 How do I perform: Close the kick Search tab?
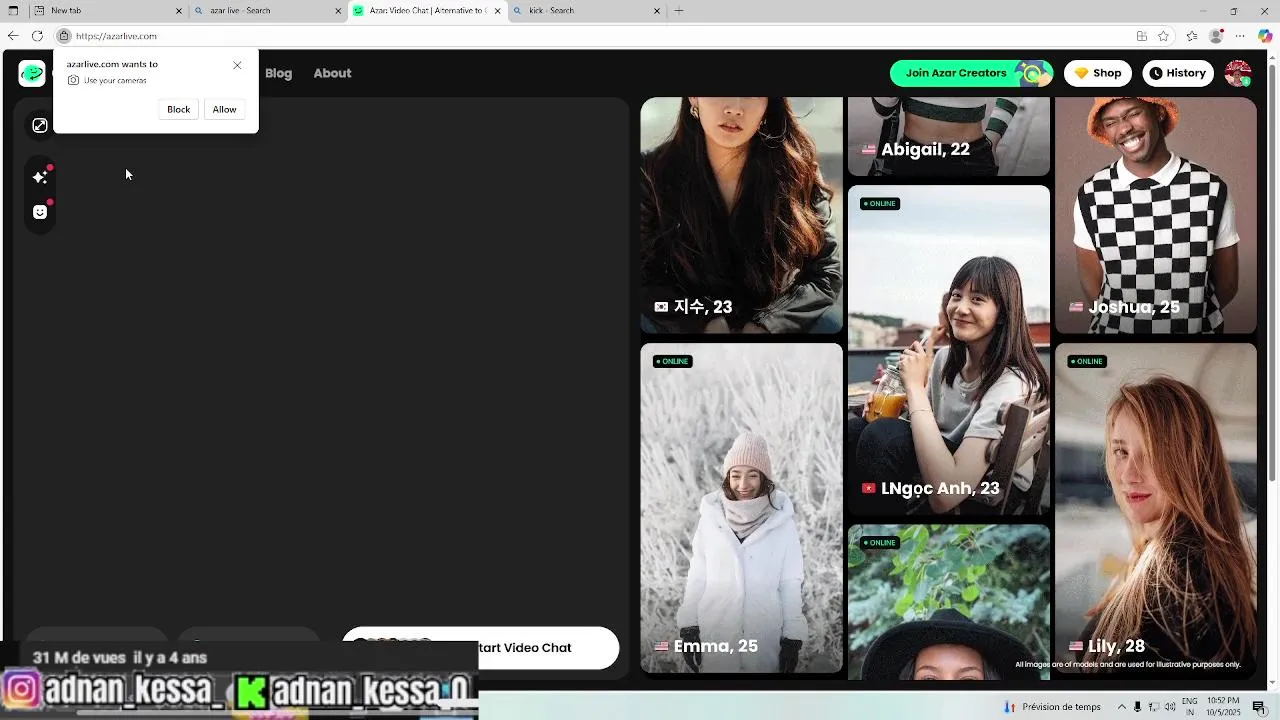pyautogui.click(x=657, y=11)
